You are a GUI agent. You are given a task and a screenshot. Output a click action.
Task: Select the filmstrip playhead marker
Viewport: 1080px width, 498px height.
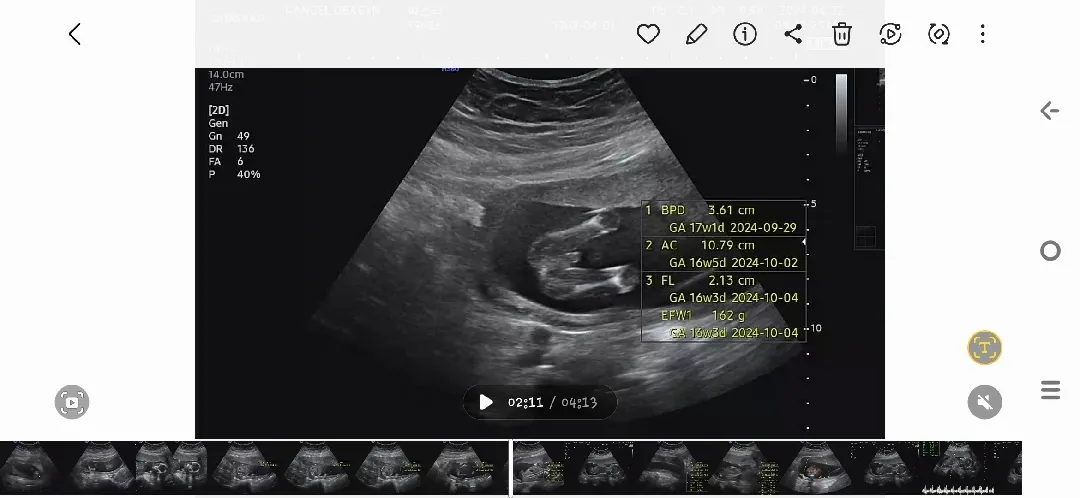point(510,468)
